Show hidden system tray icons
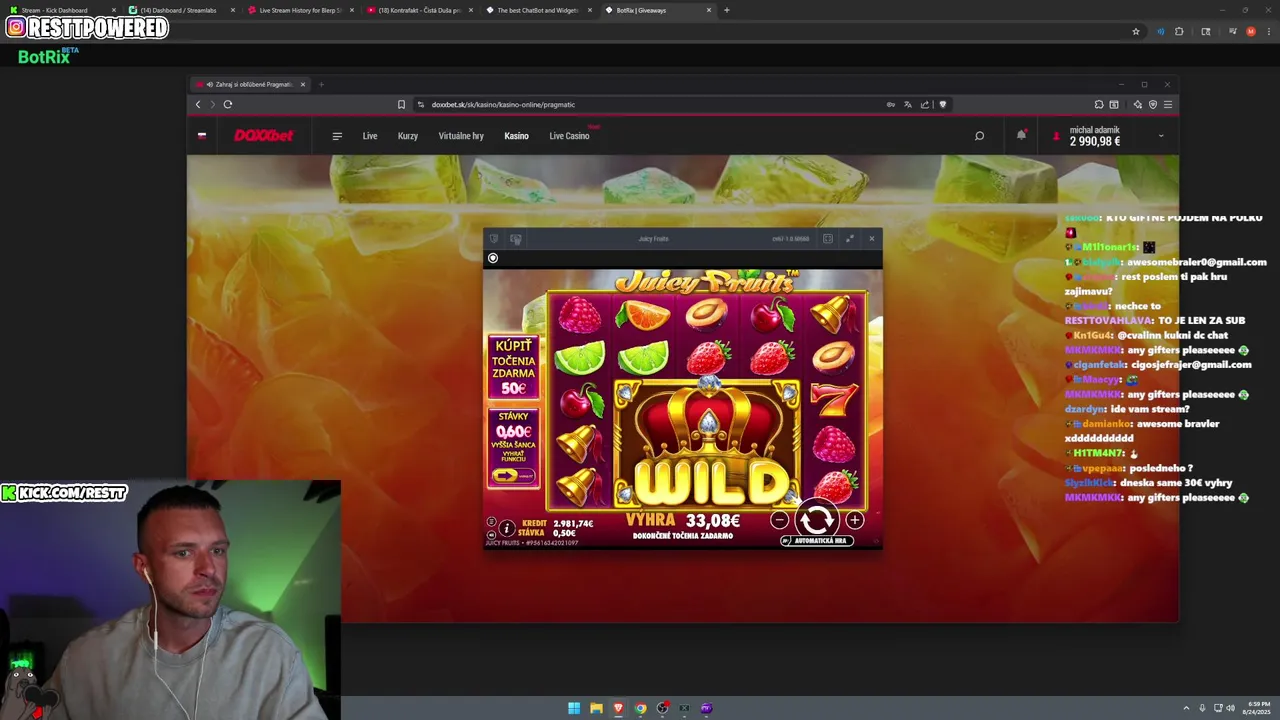Screen dimensions: 1280x720 (x=1187, y=708)
